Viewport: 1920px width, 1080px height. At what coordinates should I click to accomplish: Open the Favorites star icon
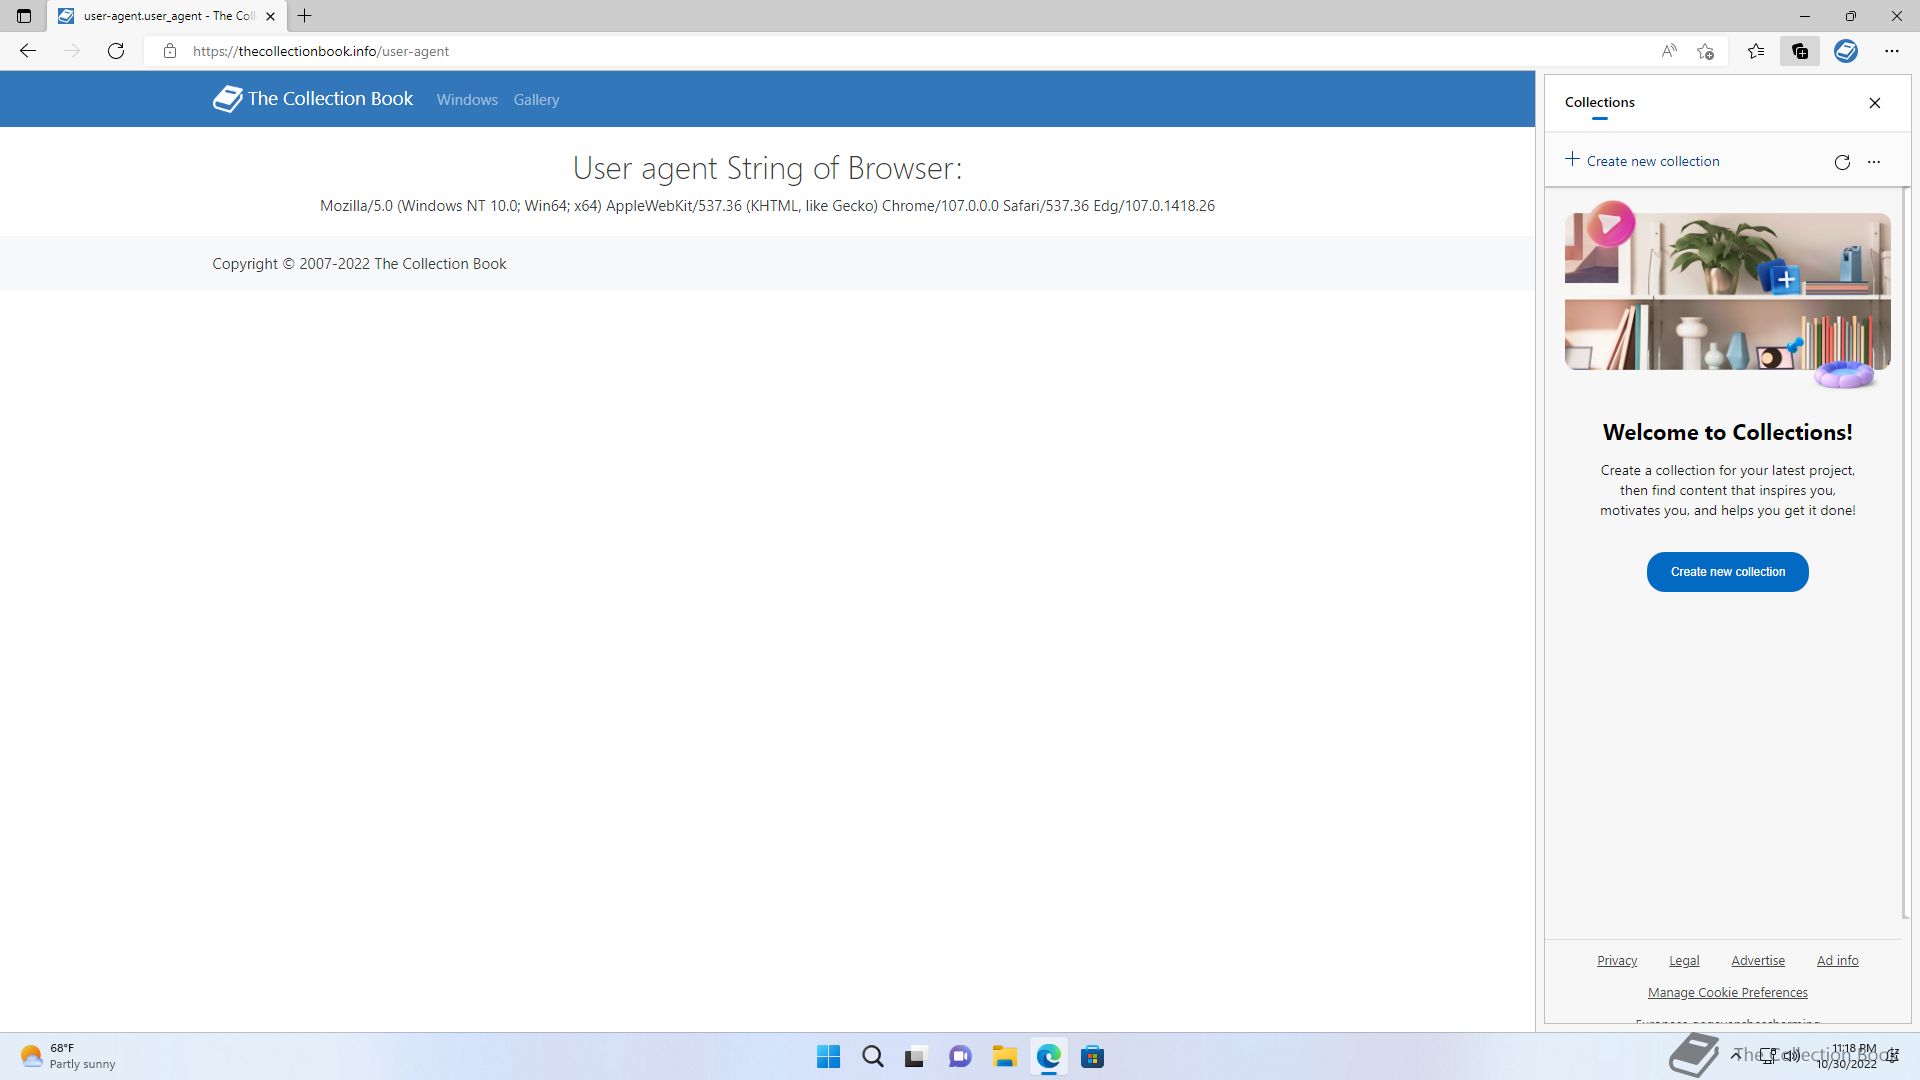[1756, 51]
